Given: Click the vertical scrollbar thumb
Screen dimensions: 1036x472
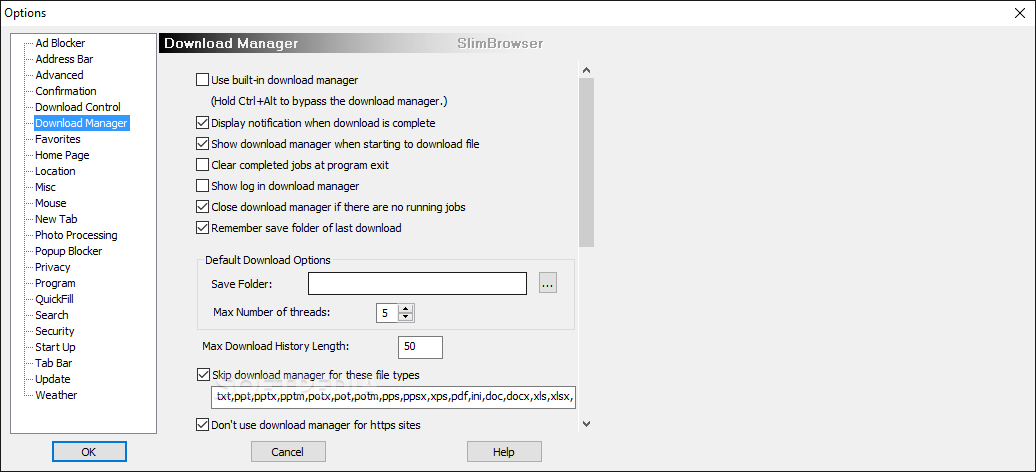Looking at the screenshot, I should [587, 162].
